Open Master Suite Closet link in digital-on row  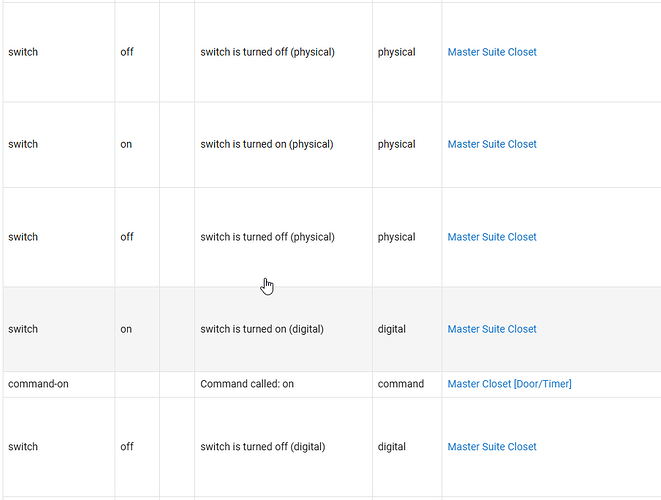point(492,329)
